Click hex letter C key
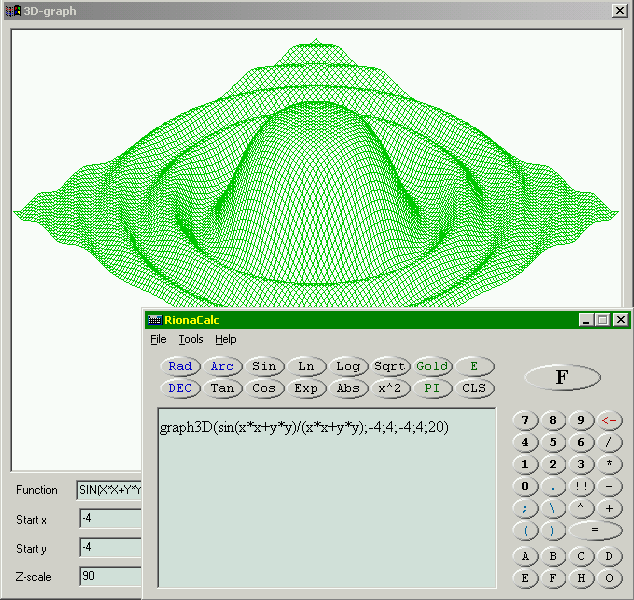Viewport: 634px width, 600px height. point(581,557)
